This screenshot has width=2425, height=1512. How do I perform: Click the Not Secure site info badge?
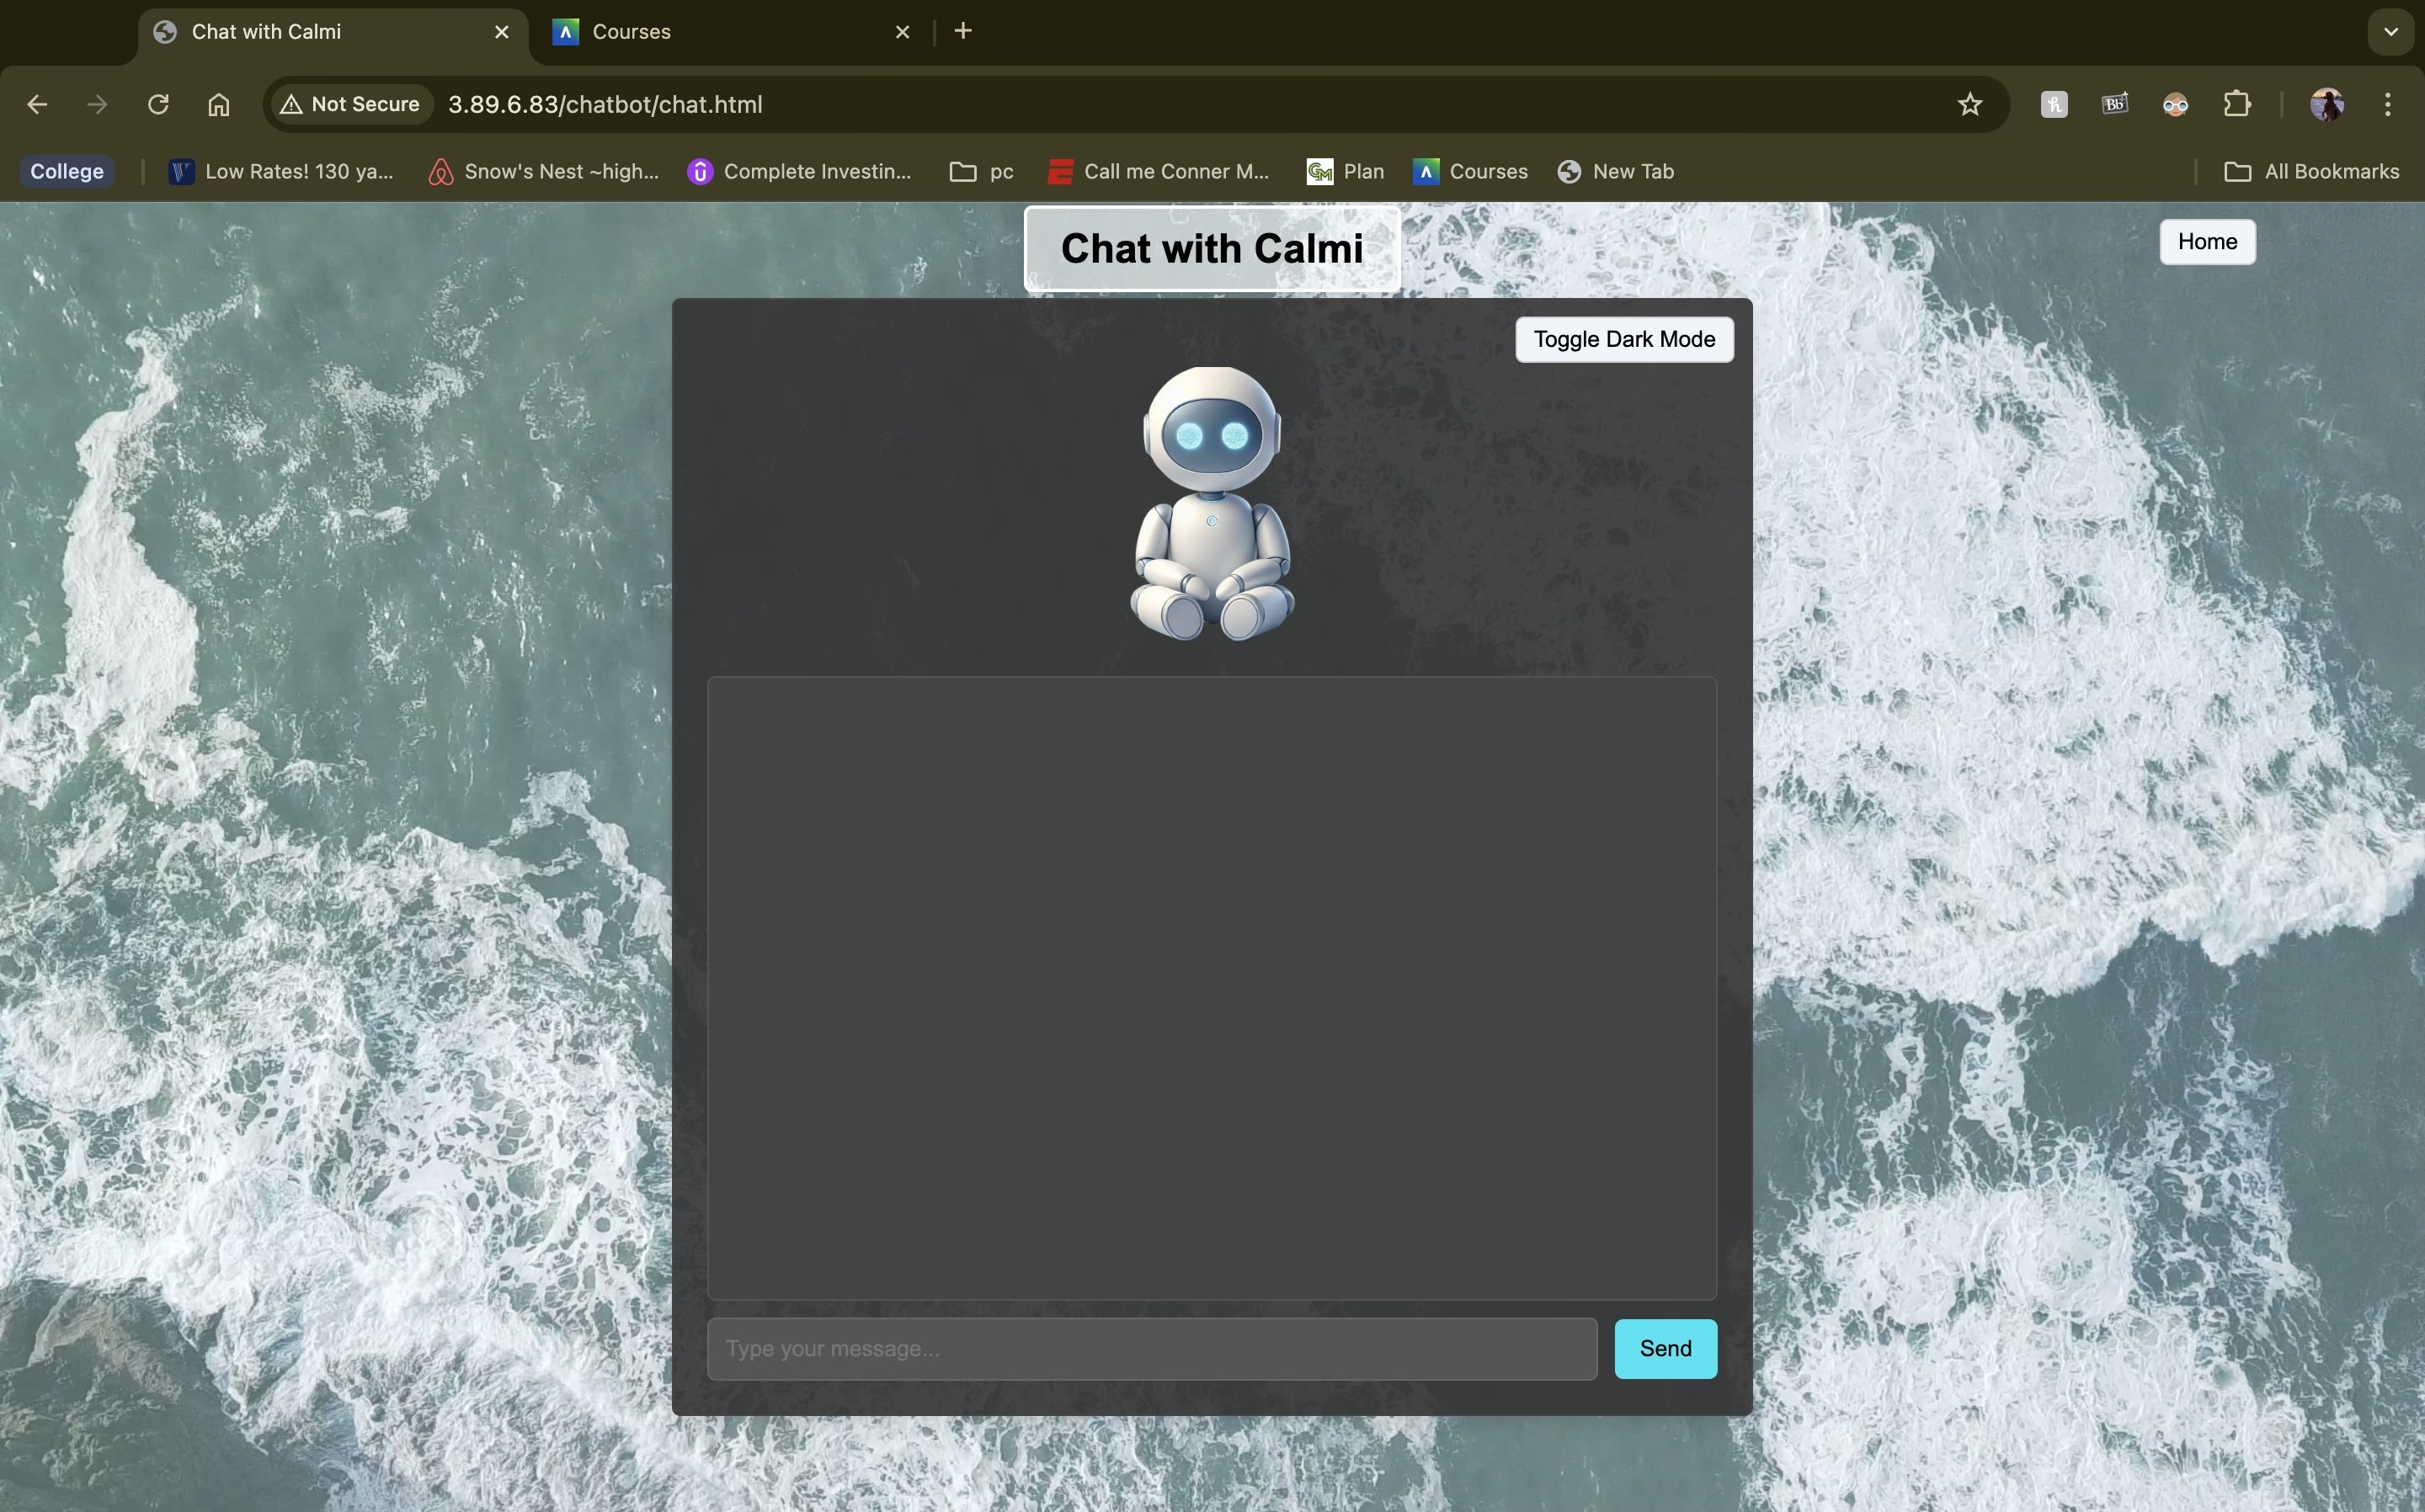point(350,104)
